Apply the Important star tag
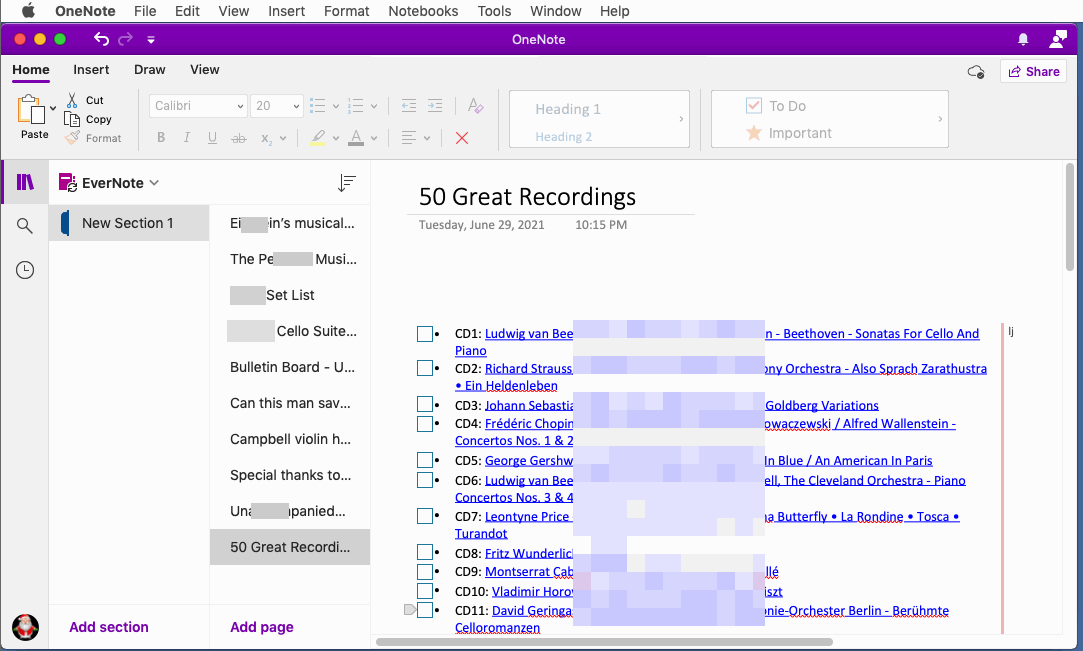The height and width of the screenshot is (651, 1083). coord(788,133)
